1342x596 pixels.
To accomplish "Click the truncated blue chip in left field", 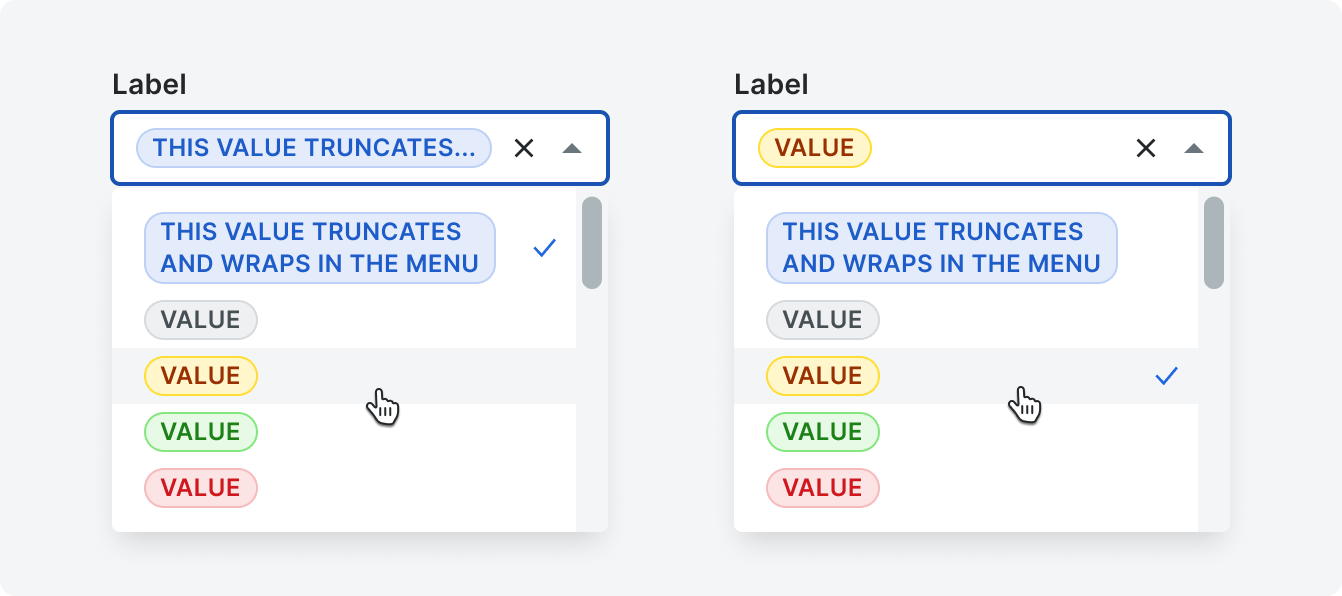I will (x=314, y=148).
